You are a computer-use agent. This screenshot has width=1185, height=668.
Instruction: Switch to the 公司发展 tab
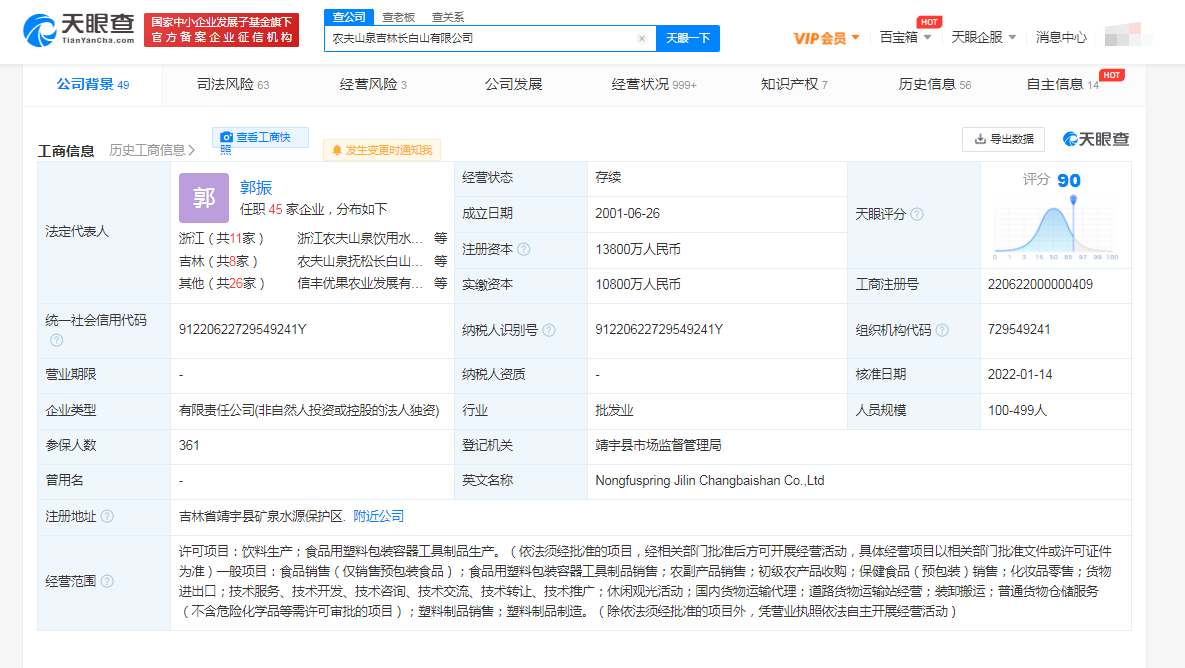pyautogui.click(x=514, y=85)
